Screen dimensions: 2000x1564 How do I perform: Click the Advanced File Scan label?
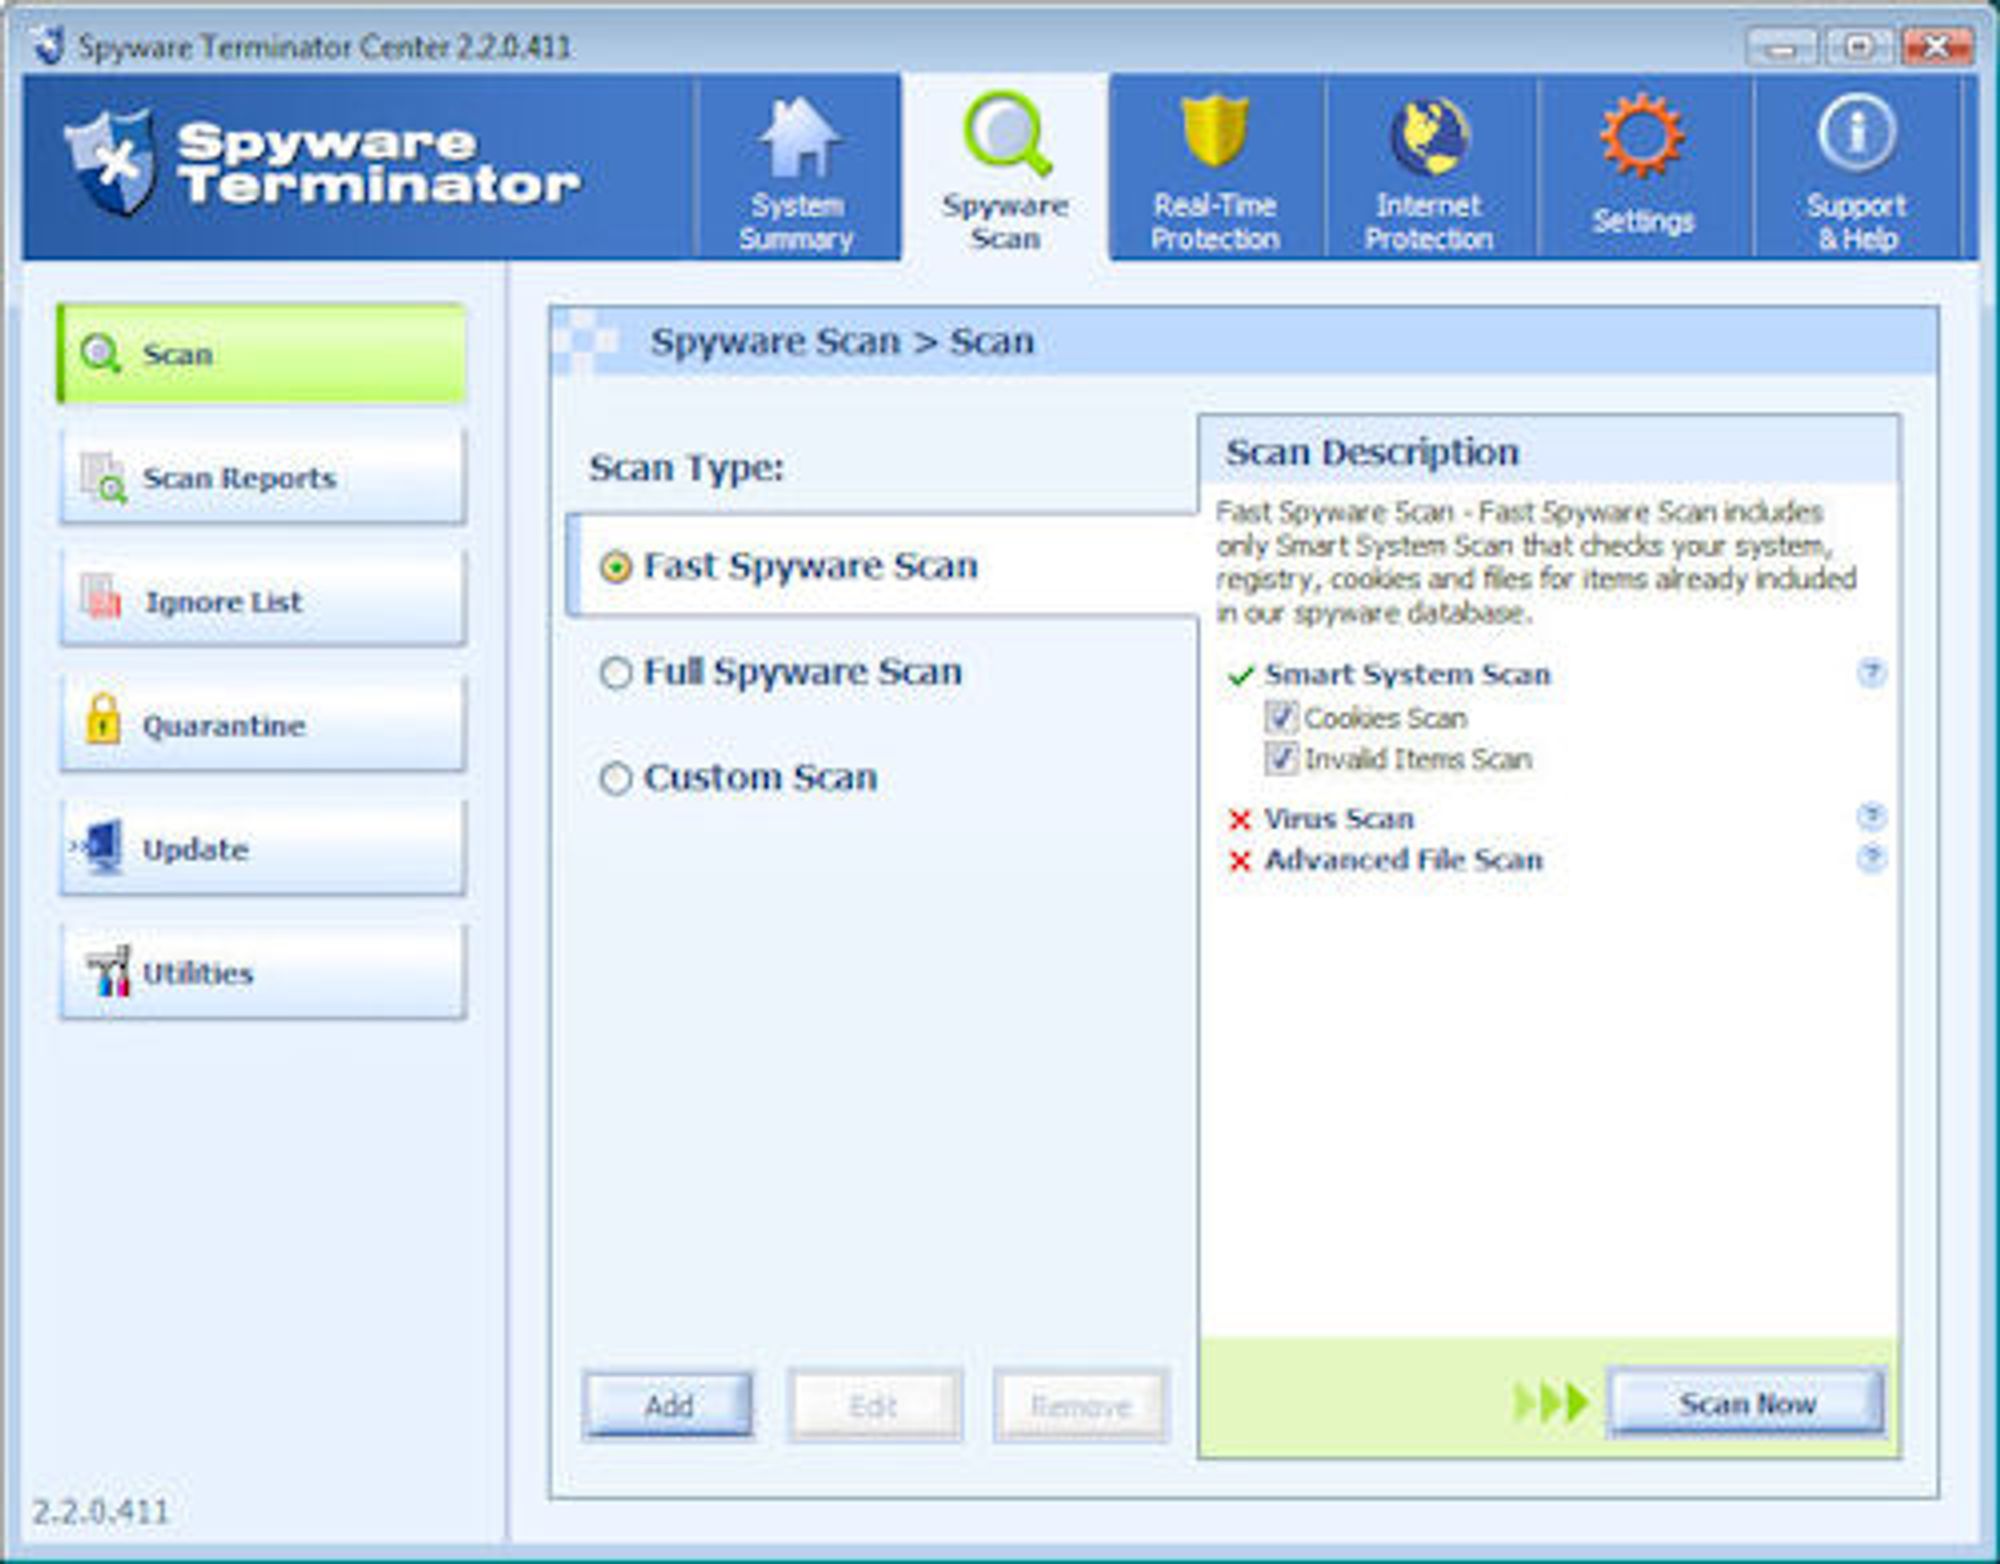[1403, 860]
